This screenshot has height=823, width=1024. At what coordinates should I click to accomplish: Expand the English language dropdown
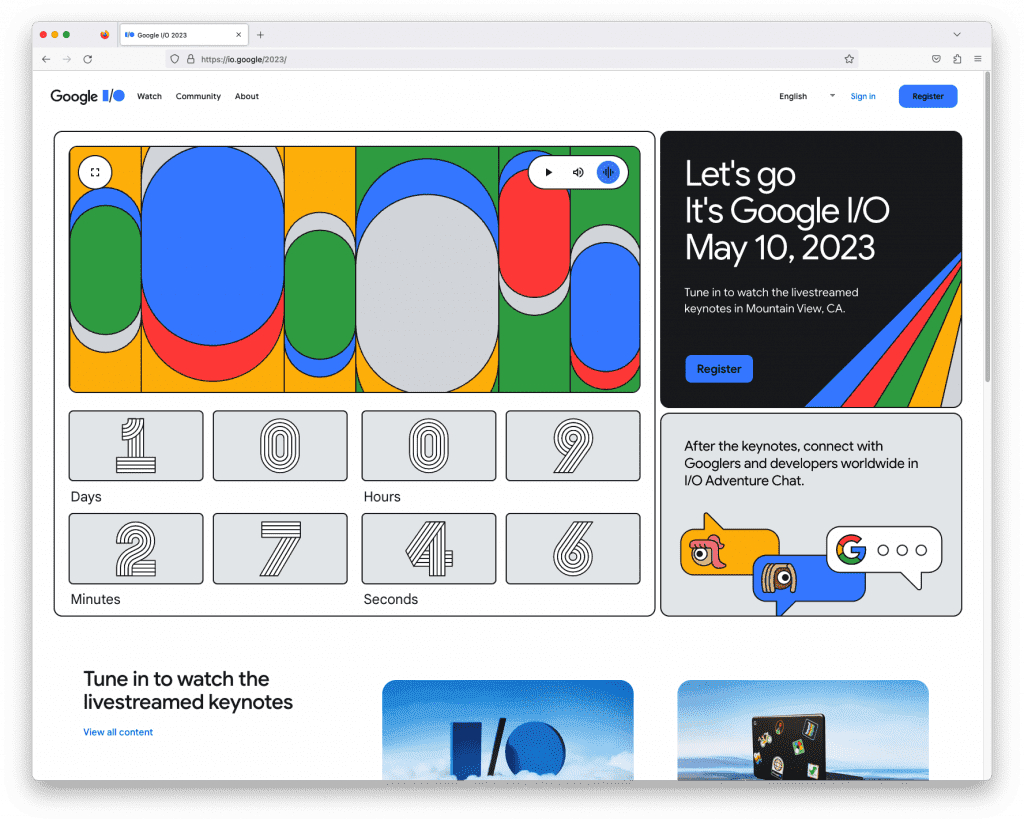(x=807, y=96)
